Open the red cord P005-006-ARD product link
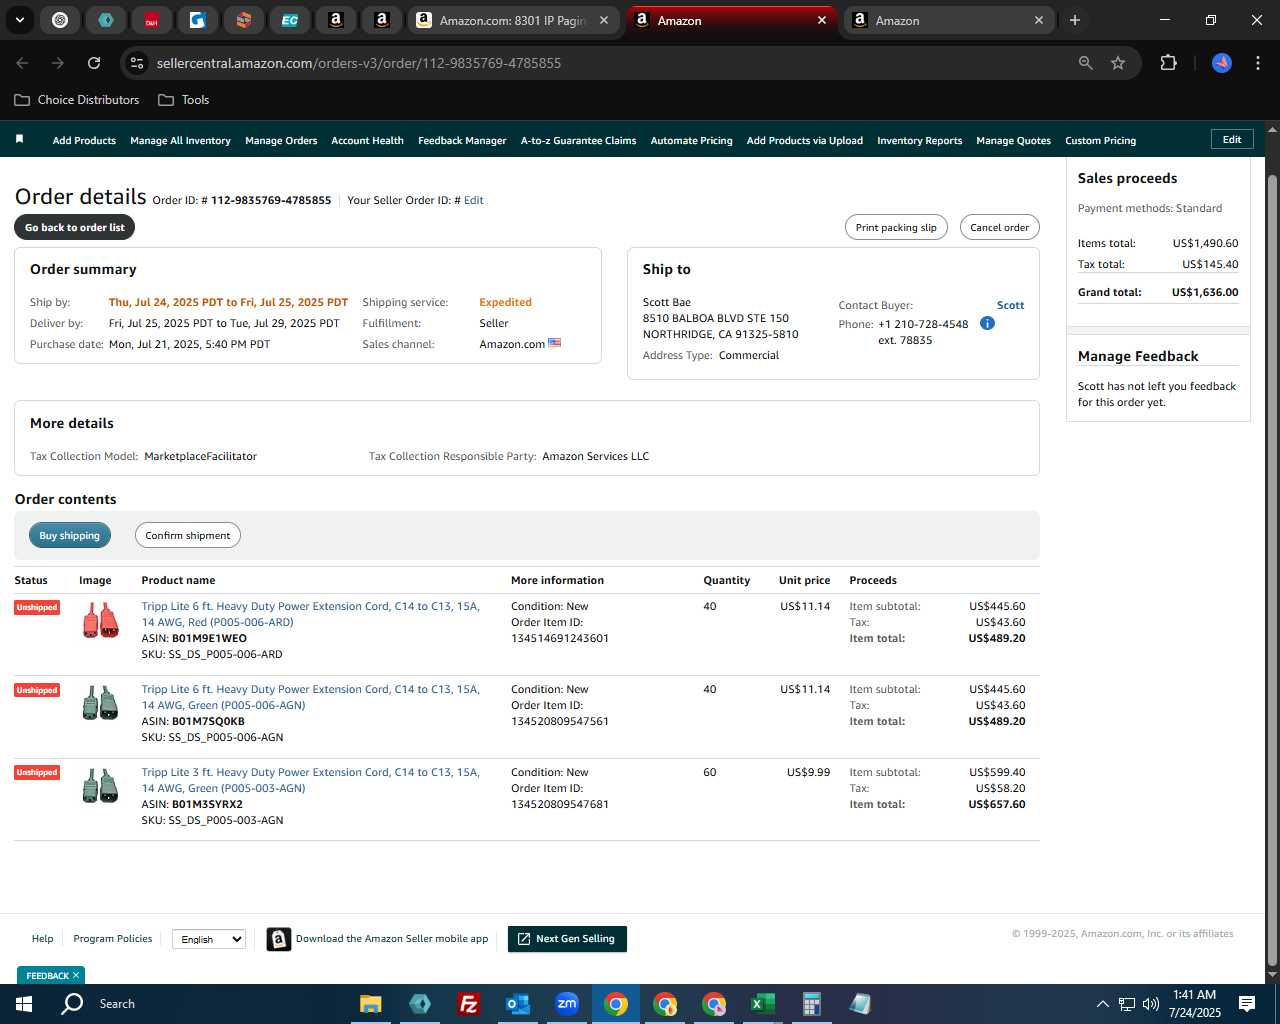The width and height of the screenshot is (1280, 1024). coord(311,614)
